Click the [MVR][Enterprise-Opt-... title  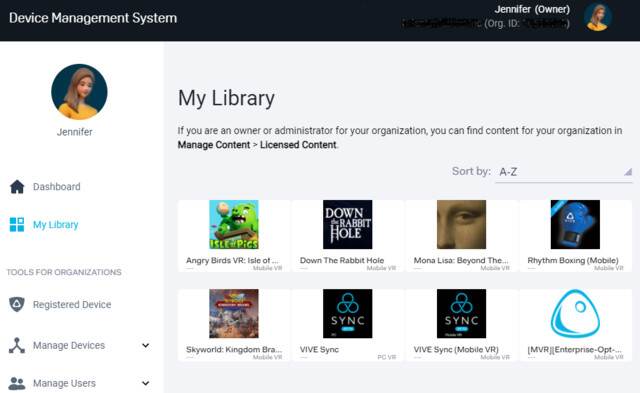click(x=575, y=349)
